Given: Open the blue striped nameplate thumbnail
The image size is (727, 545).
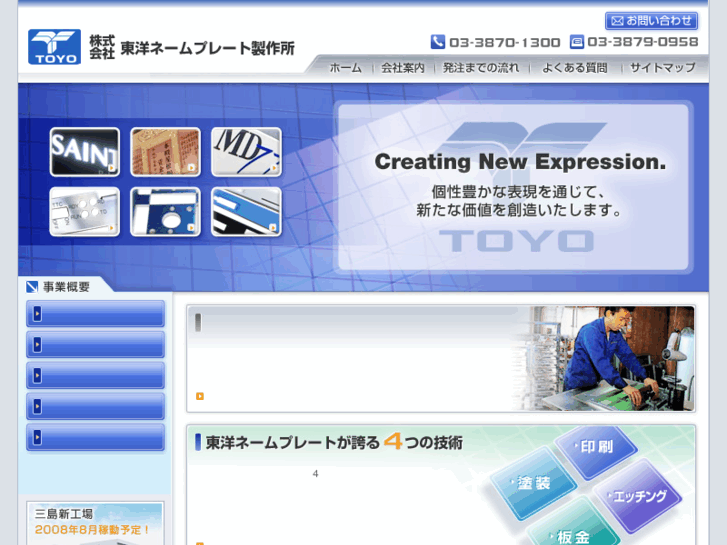Looking at the screenshot, I should point(246,212).
